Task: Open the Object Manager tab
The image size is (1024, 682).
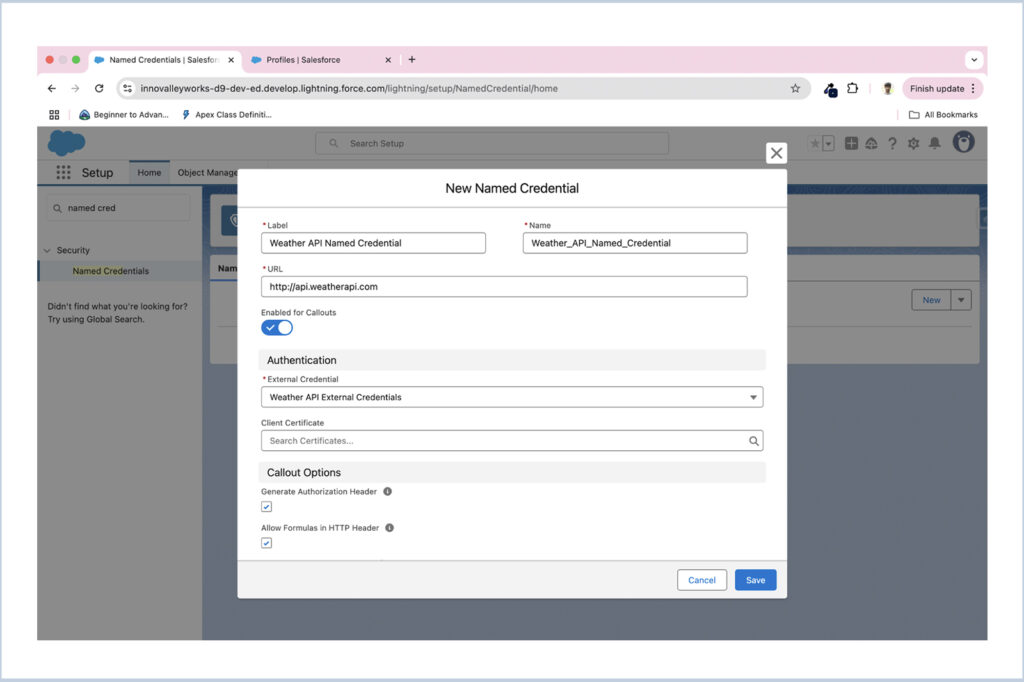Action: (207, 172)
